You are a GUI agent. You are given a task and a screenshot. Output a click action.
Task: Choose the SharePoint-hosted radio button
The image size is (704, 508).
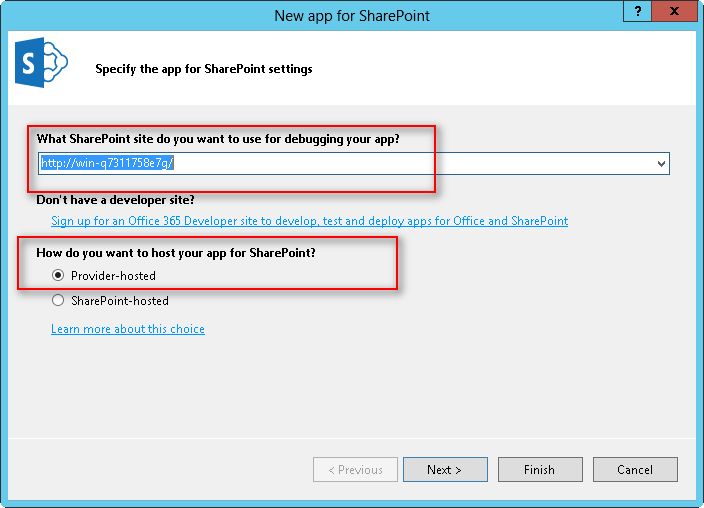(58, 301)
